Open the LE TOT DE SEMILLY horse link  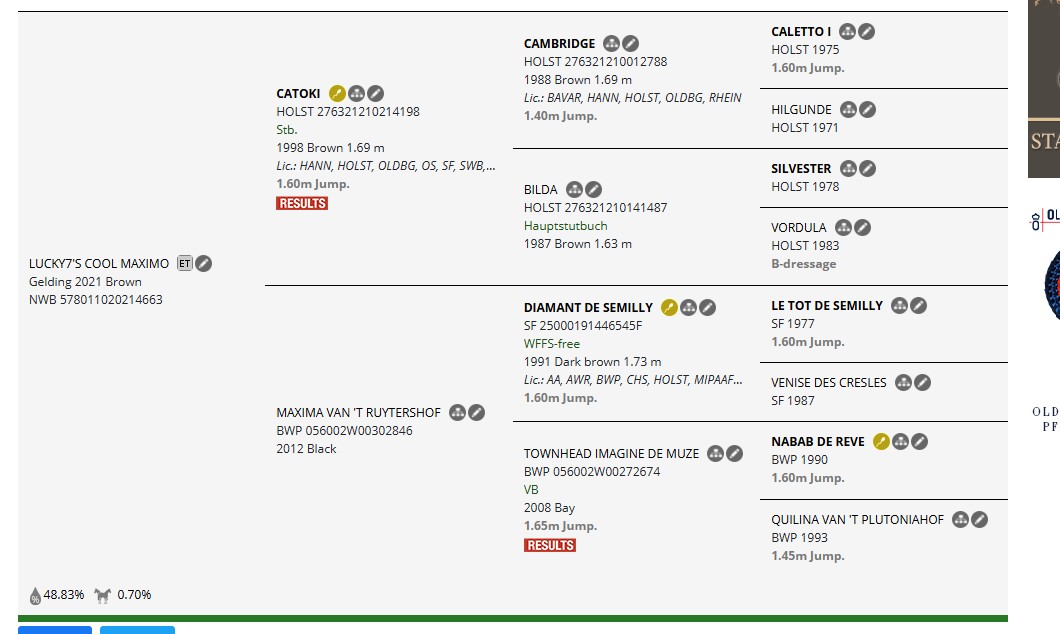point(827,306)
